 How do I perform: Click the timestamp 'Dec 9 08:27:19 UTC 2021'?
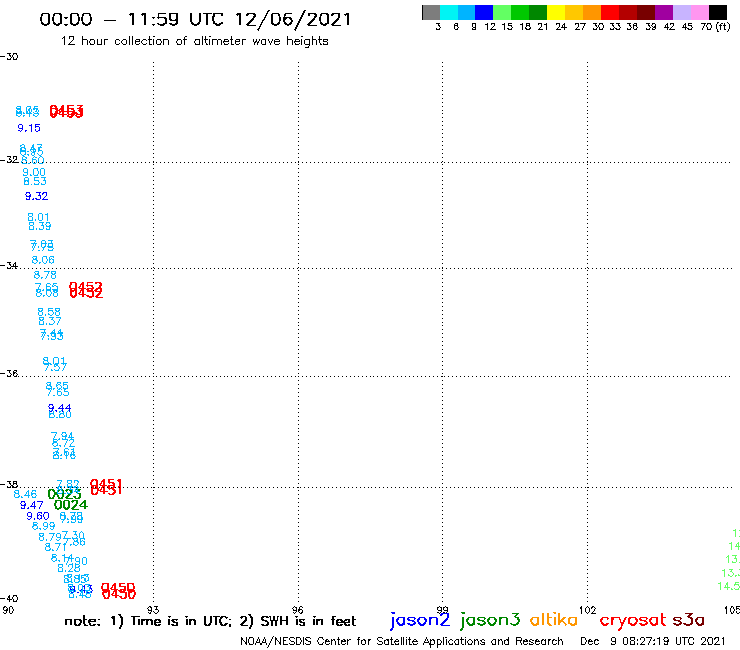653,642
